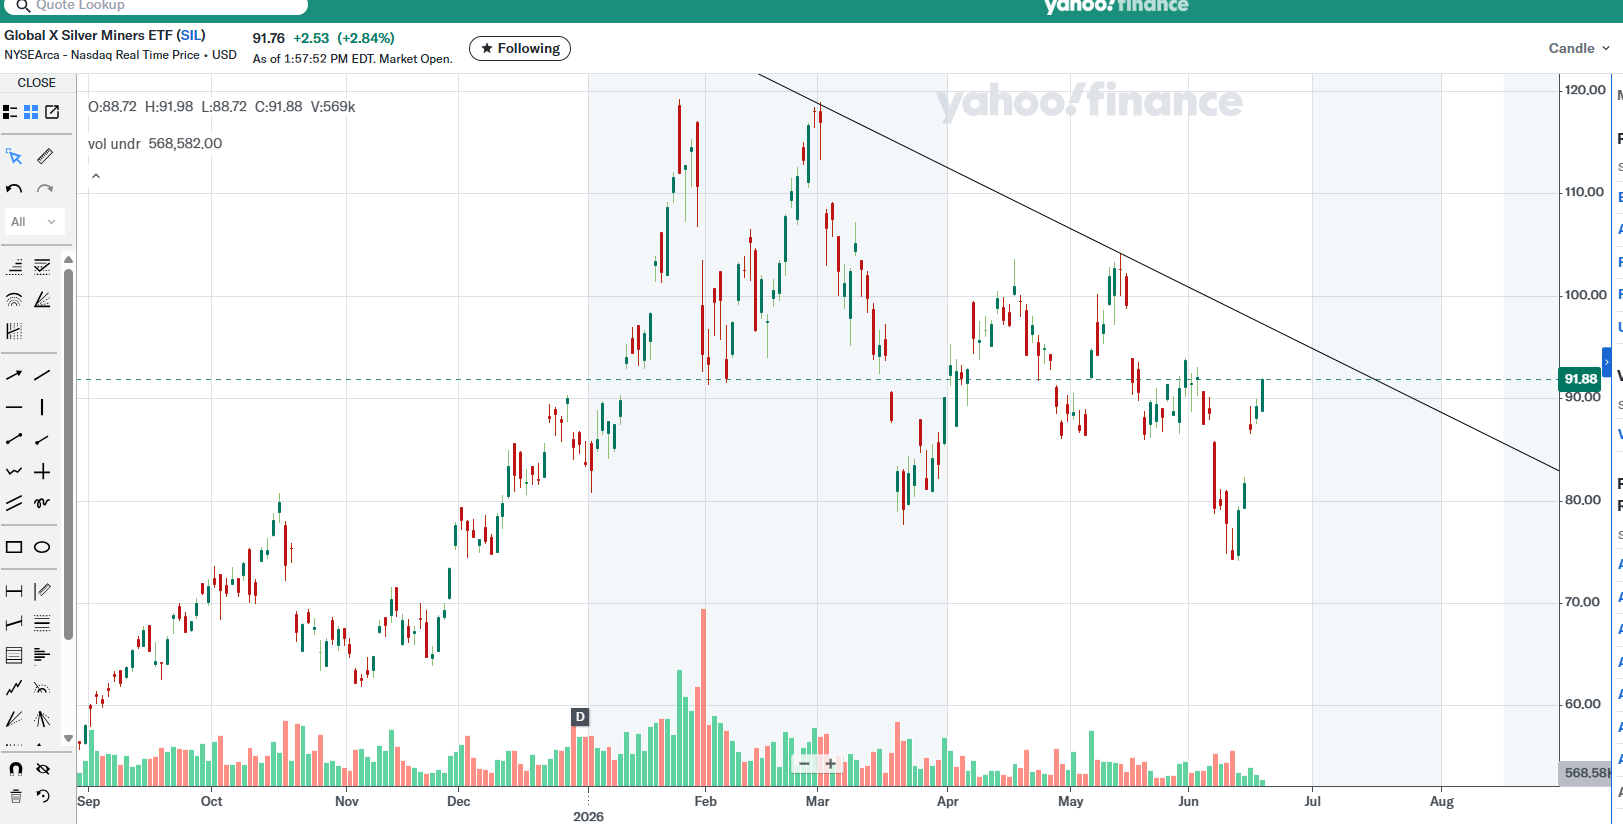Select the measure ruler tool

point(44,156)
